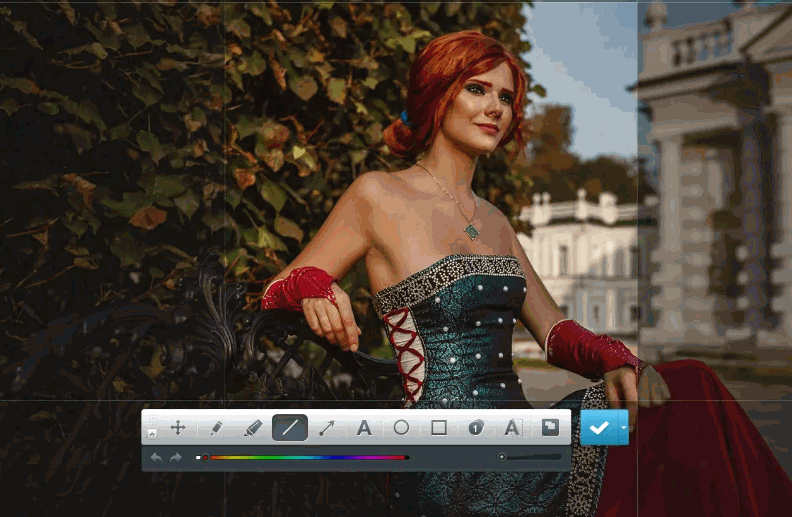Click the toolbar's dotted drag grip
Image resolution: width=792 pixels, height=517 pixels.
coord(152,420)
